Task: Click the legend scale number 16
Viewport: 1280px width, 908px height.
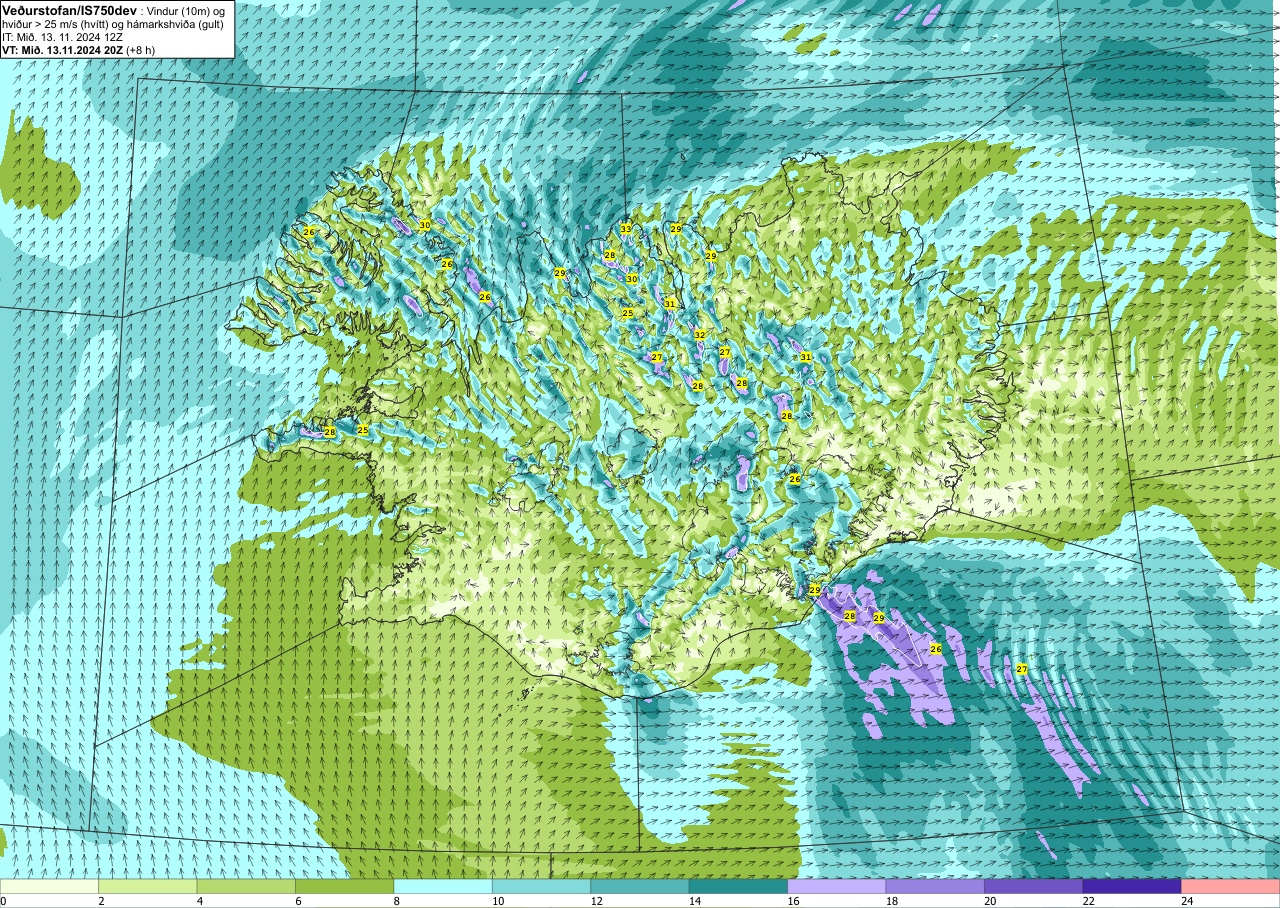Action: click(793, 901)
